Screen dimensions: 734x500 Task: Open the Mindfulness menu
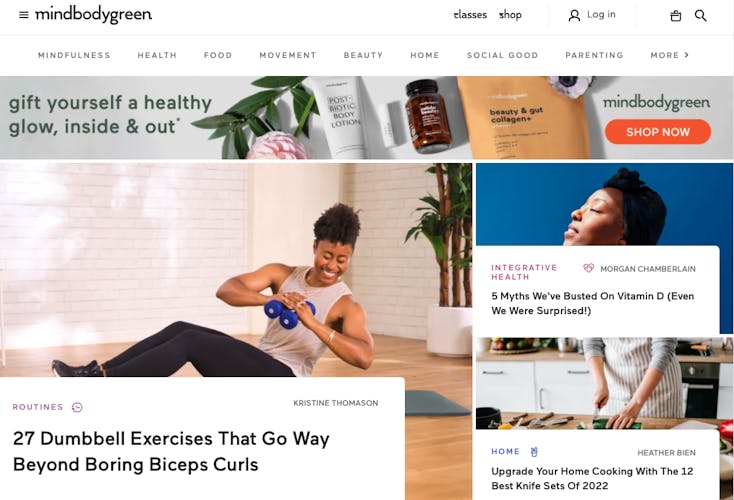(x=74, y=55)
